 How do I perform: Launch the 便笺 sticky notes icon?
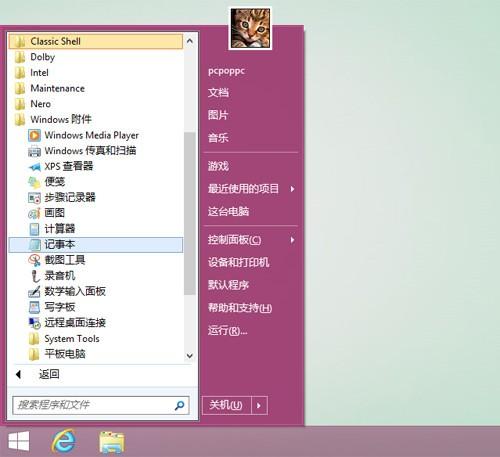click(34, 182)
